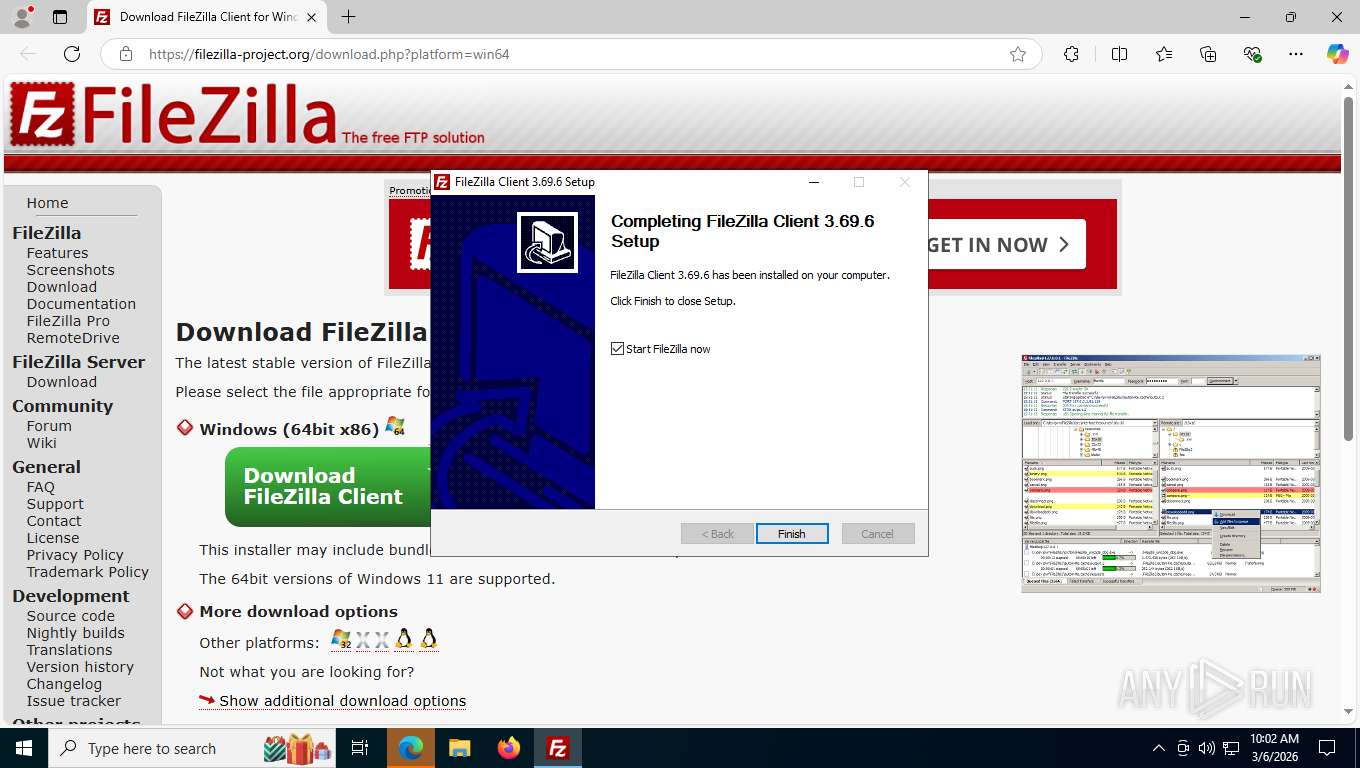Open the notification center icon
The width and height of the screenshot is (1360, 768).
coord(1327,748)
